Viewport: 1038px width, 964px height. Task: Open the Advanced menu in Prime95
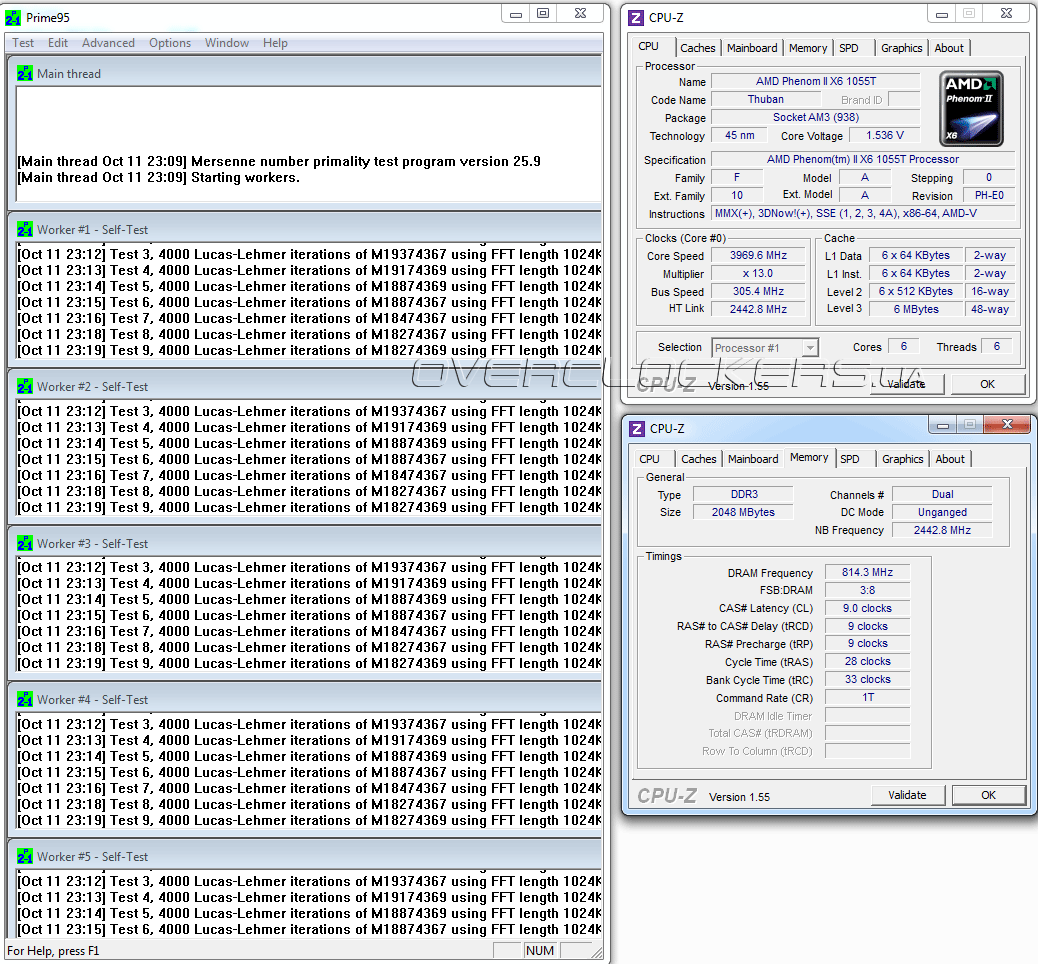[108, 43]
